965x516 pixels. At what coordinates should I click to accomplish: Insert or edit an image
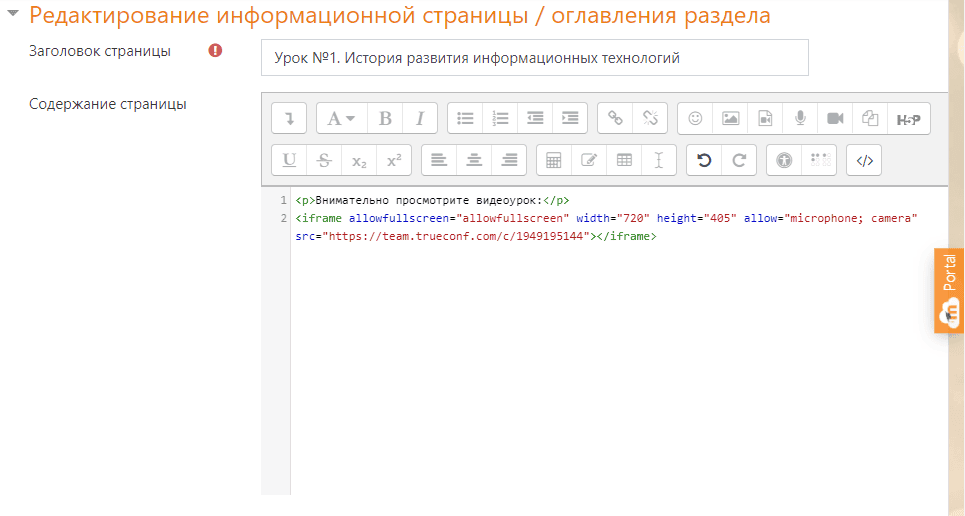point(731,118)
